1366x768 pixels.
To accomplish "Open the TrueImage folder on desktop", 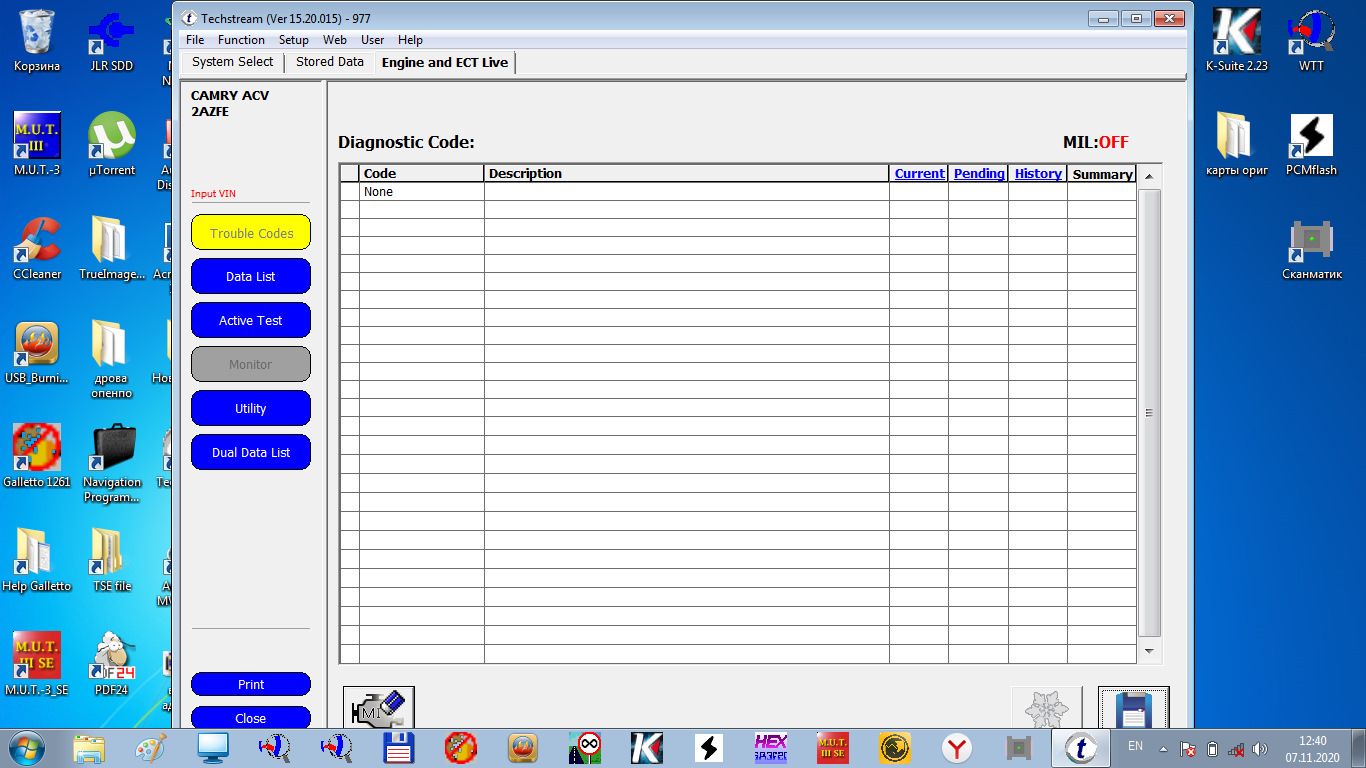I will click(111, 248).
